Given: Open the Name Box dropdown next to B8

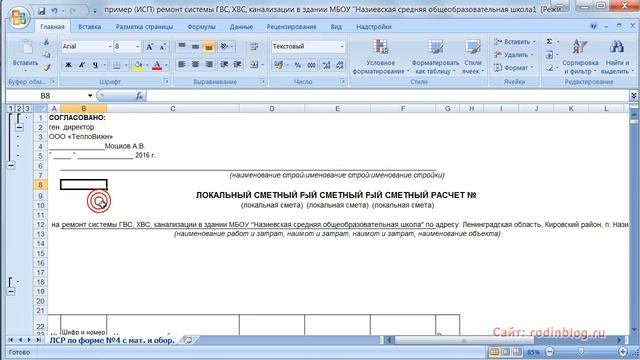Looking at the screenshot, I should [90, 96].
